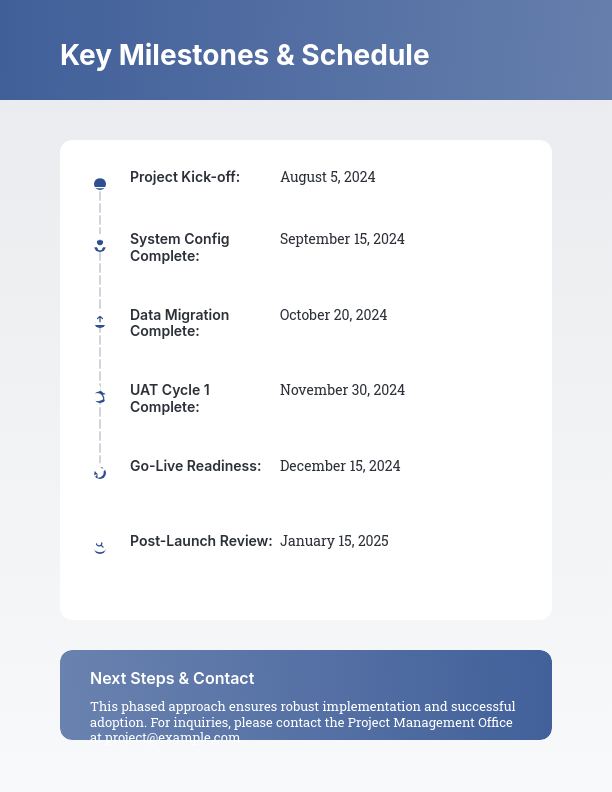Image resolution: width=612 pixels, height=792 pixels.
Task: Click the Post-Launch Review milestone icon
Action: tap(100, 547)
